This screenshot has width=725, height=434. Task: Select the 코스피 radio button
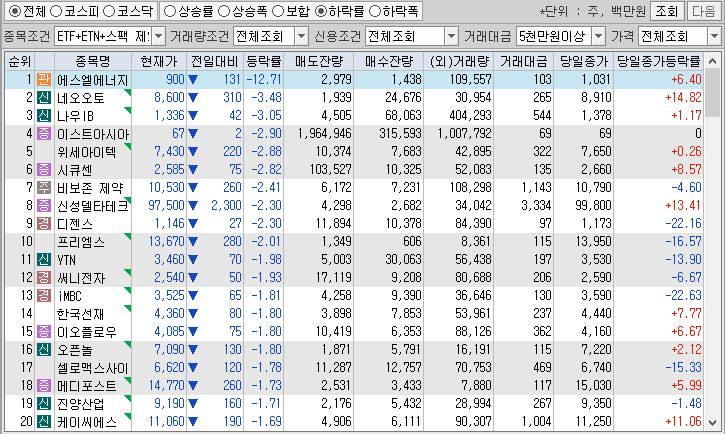click(x=55, y=11)
